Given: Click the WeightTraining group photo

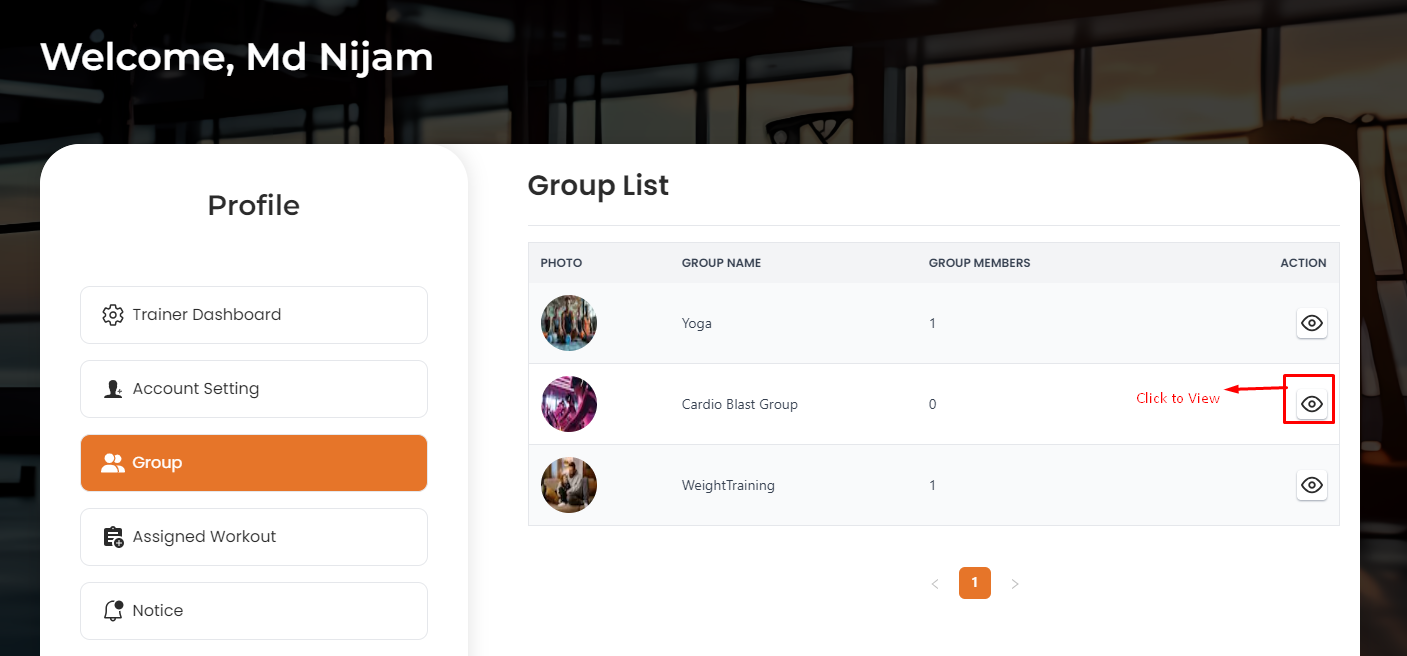Looking at the screenshot, I should 569,485.
